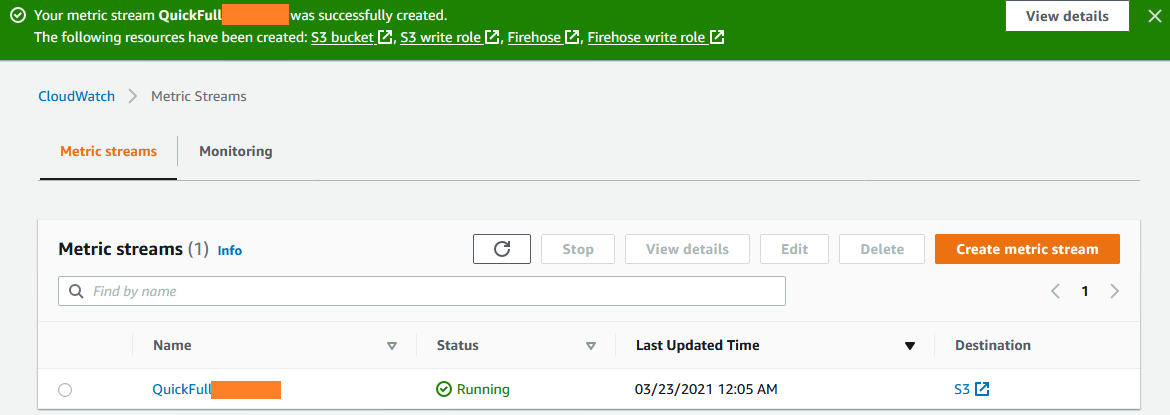The width and height of the screenshot is (1170, 415).
Task: Open the Info link beside Metric streams
Action: point(230,251)
